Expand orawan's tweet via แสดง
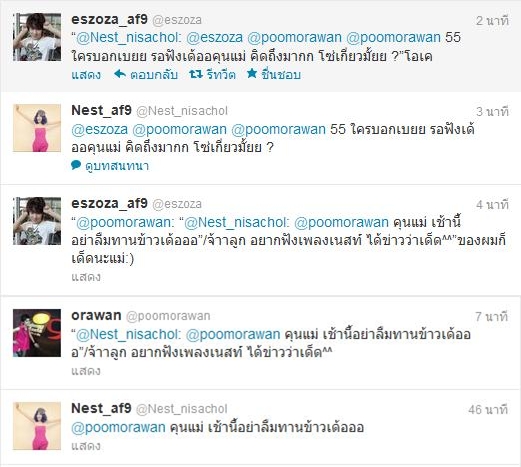The width and height of the screenshot is (521, 467). pyautogui.click(x=86, y=371)
